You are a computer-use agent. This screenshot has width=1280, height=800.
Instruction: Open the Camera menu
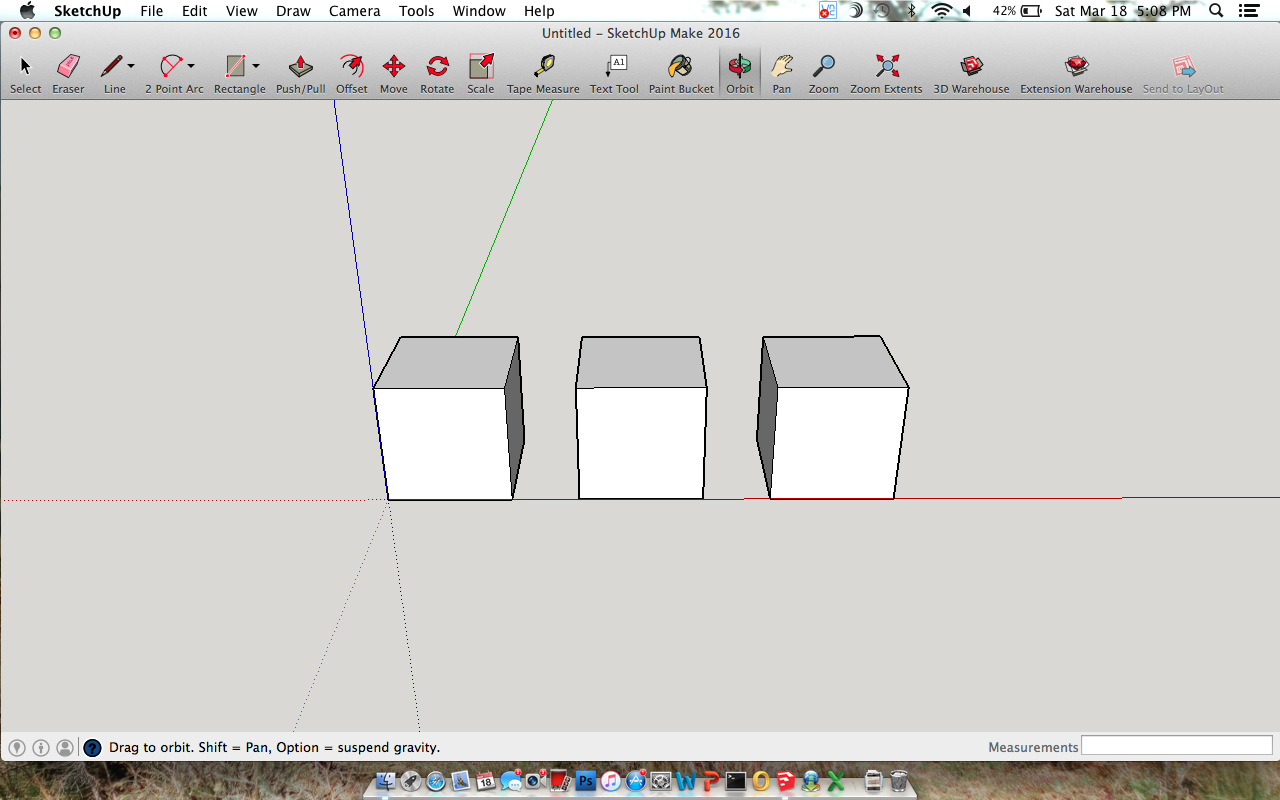(355, 11)
